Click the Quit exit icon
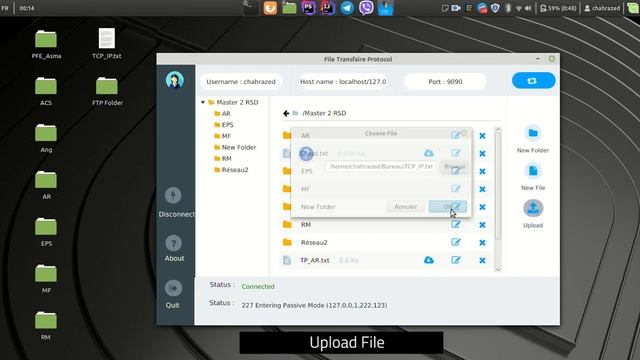The image size is (640, 360). click(x=173, y=289)
